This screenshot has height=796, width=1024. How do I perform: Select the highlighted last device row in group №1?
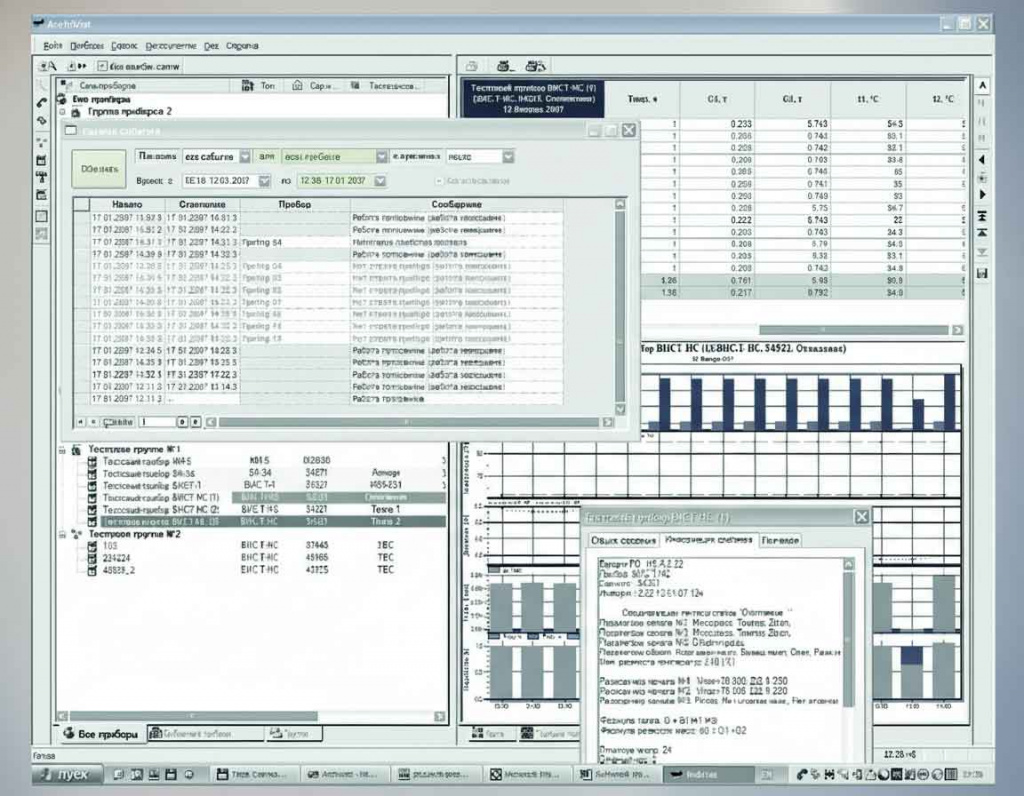[x=273, y=522]
